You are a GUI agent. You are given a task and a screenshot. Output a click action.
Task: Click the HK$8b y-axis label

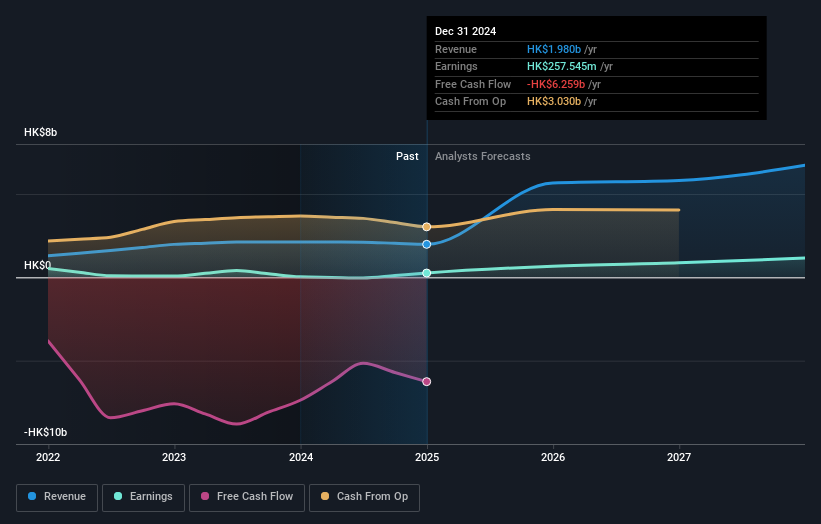point(40,132)
